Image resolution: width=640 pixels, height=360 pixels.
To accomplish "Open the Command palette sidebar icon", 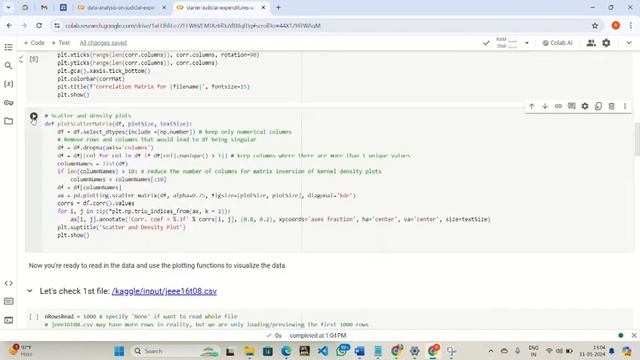I will (8, 301).
